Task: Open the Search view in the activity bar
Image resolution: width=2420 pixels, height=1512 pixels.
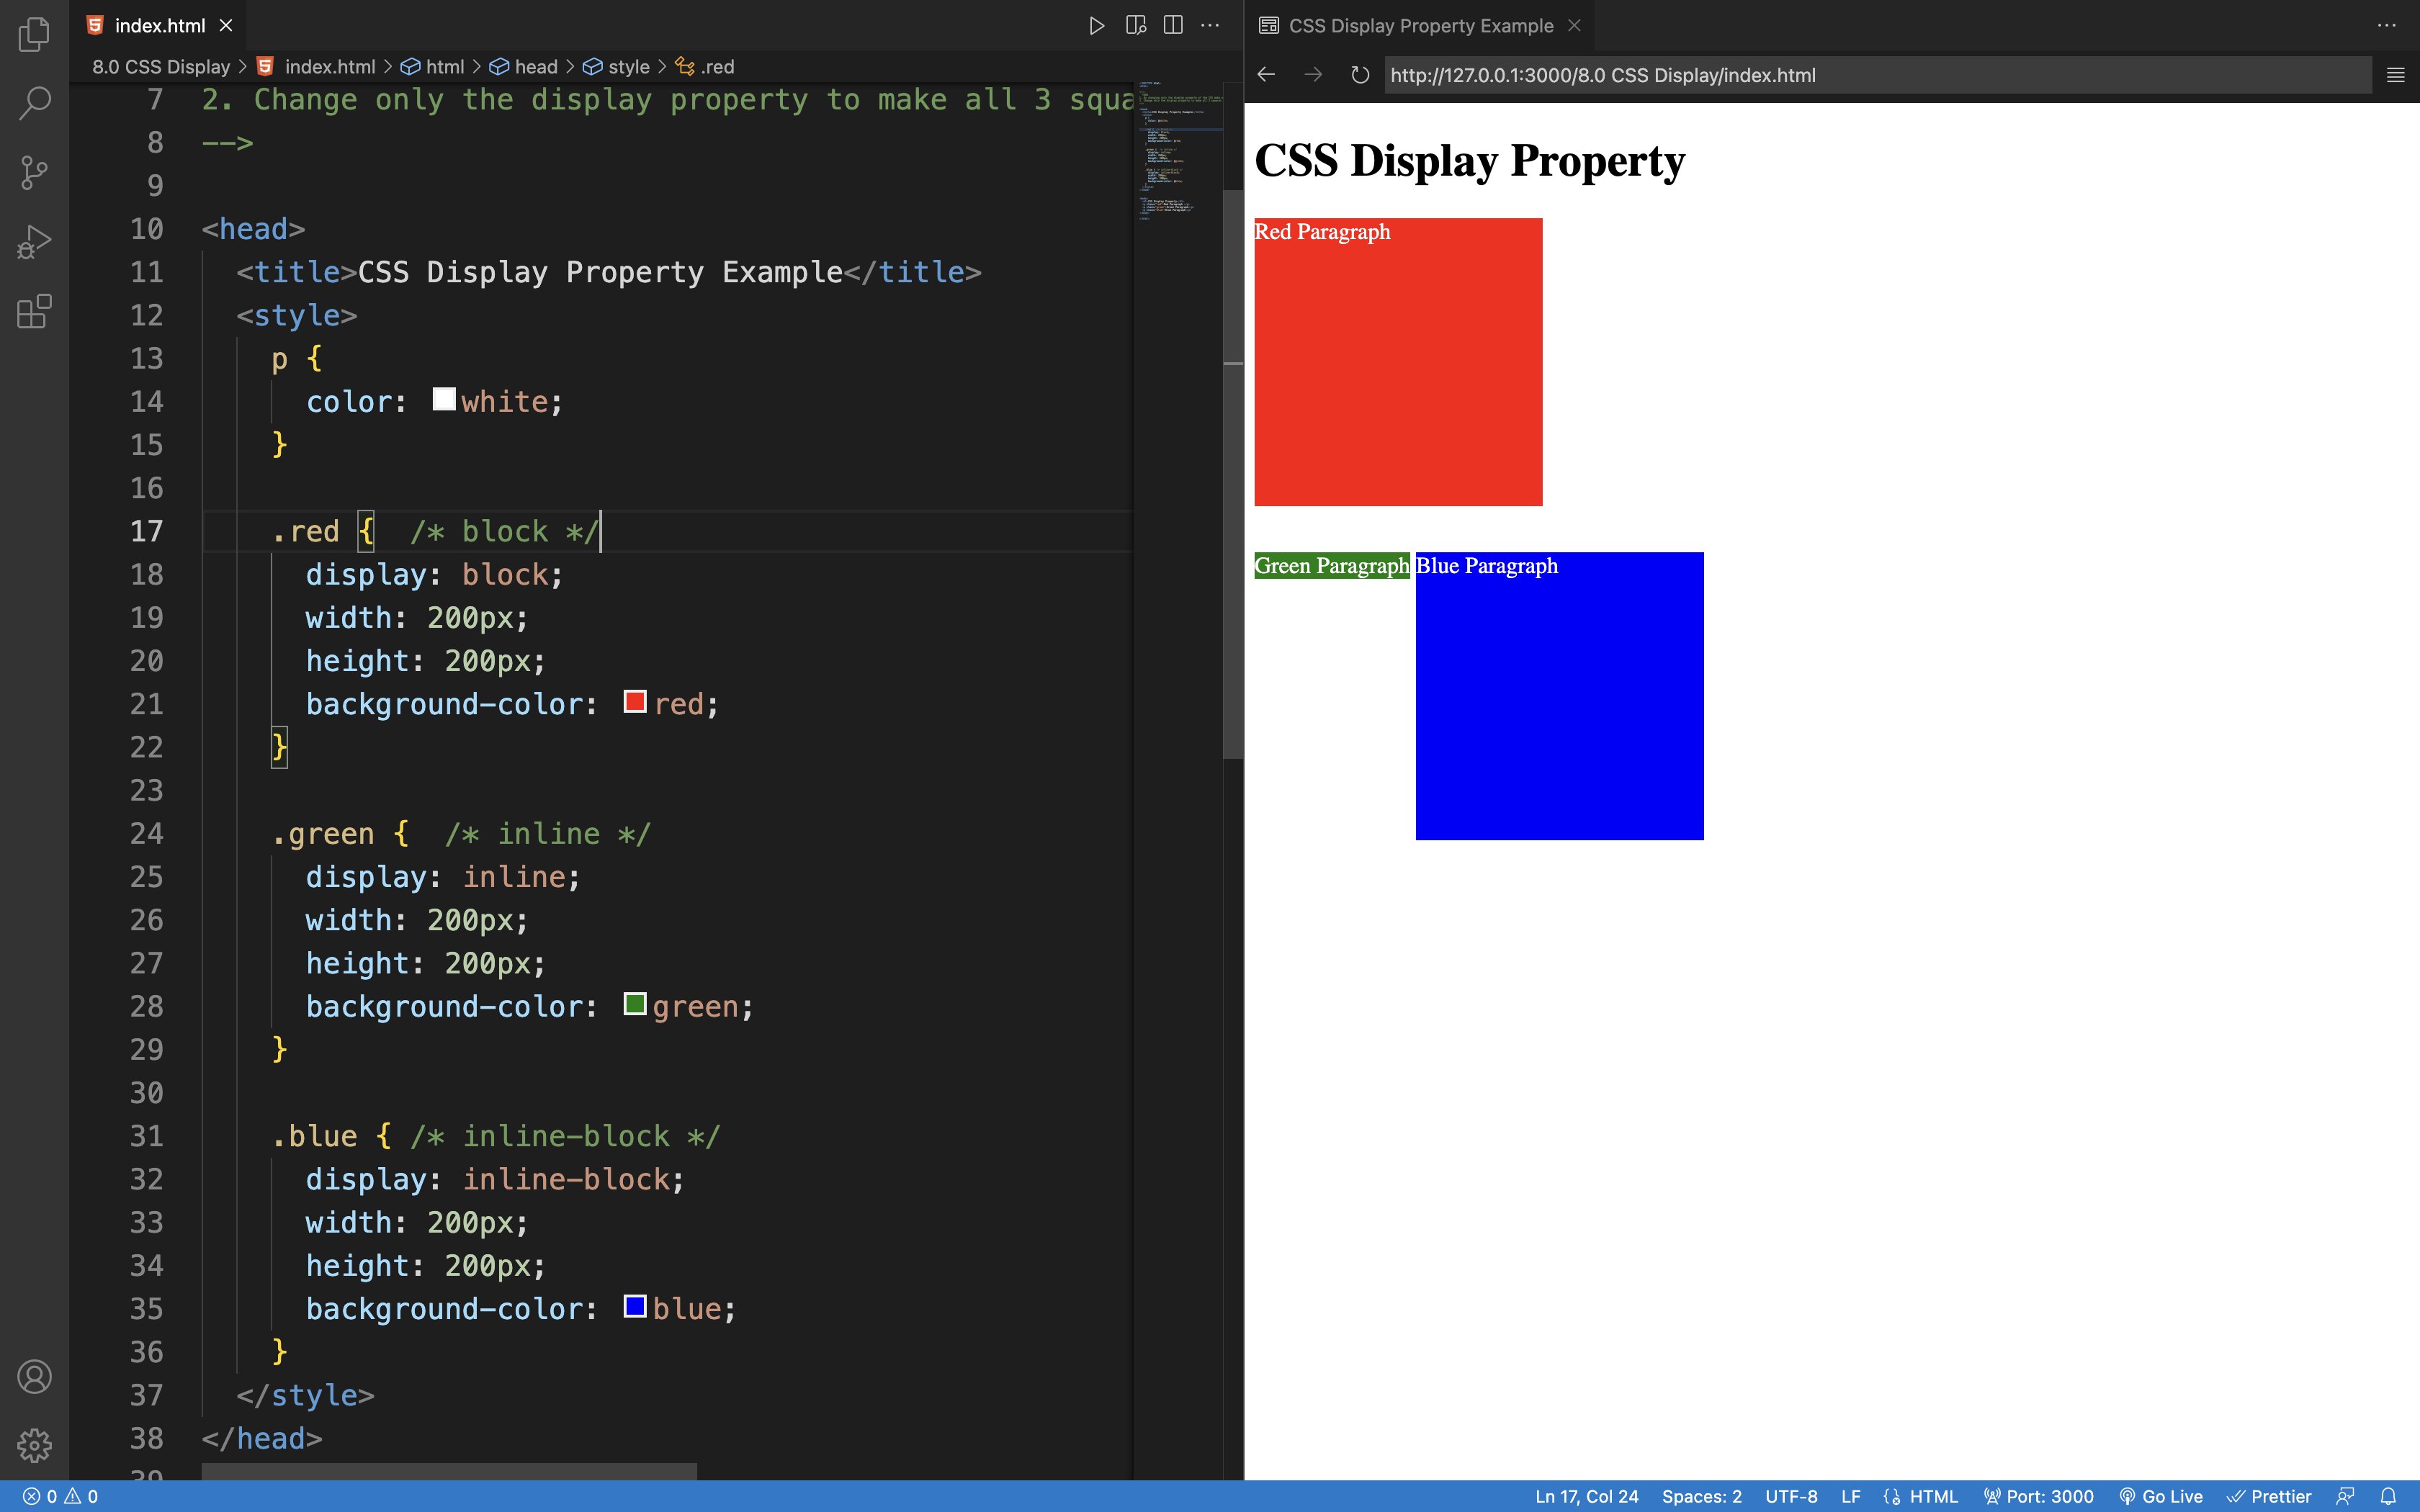Action: 34,103
